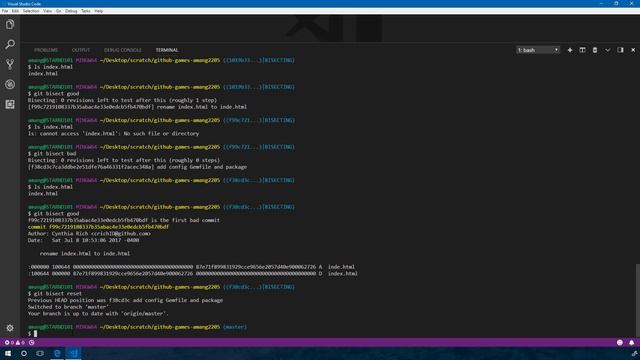This screenshot has height=360, width=640.
Task: Click 'cannot access index.html' error line
Action: 113,133
